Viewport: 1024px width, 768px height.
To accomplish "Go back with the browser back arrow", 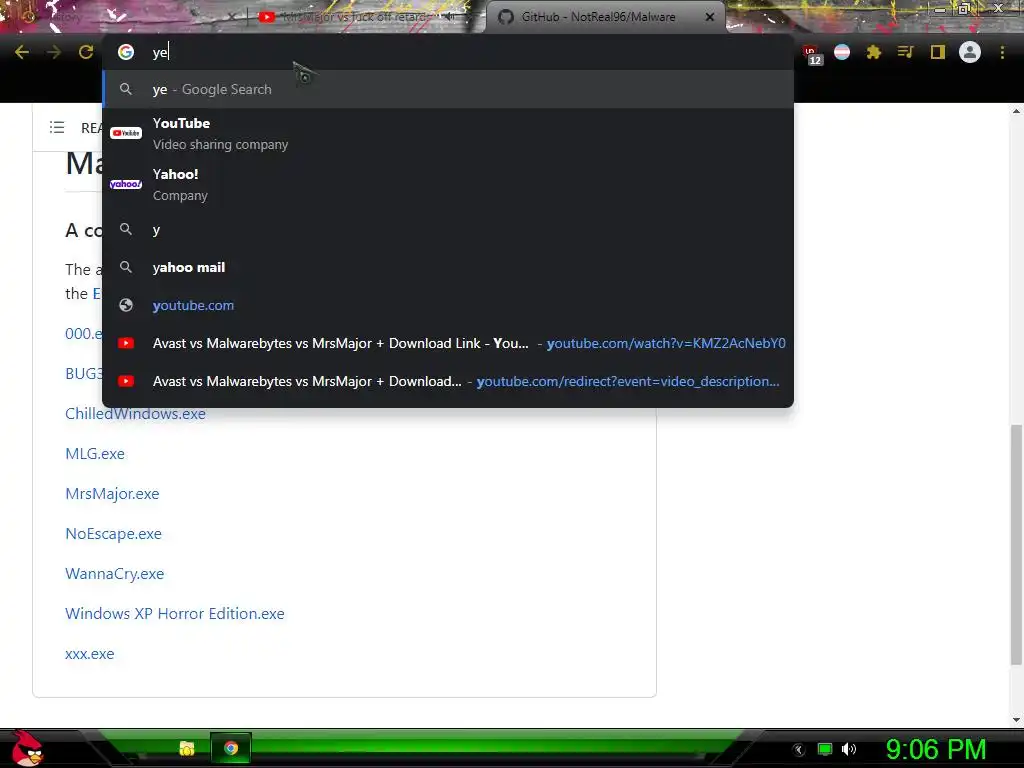I will tap(22, 52).
